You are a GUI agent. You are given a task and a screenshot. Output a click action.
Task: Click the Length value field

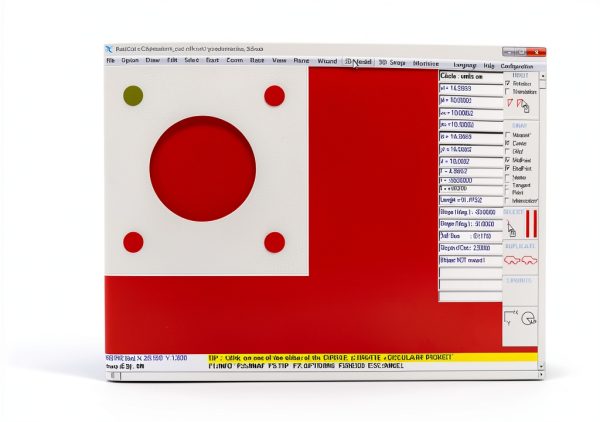pyautogui.click(x=471, y=200)
